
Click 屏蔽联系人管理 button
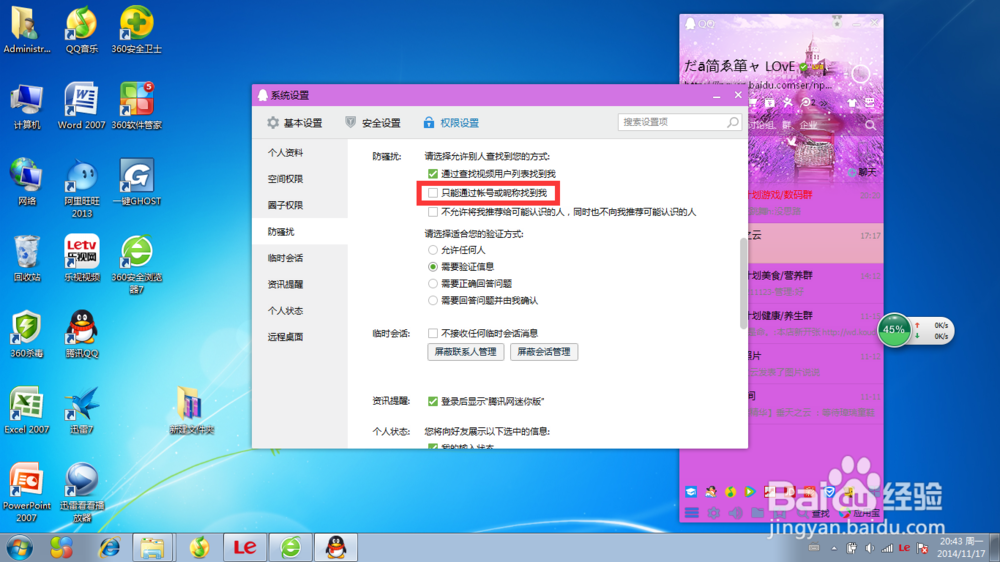click(466, 352)
